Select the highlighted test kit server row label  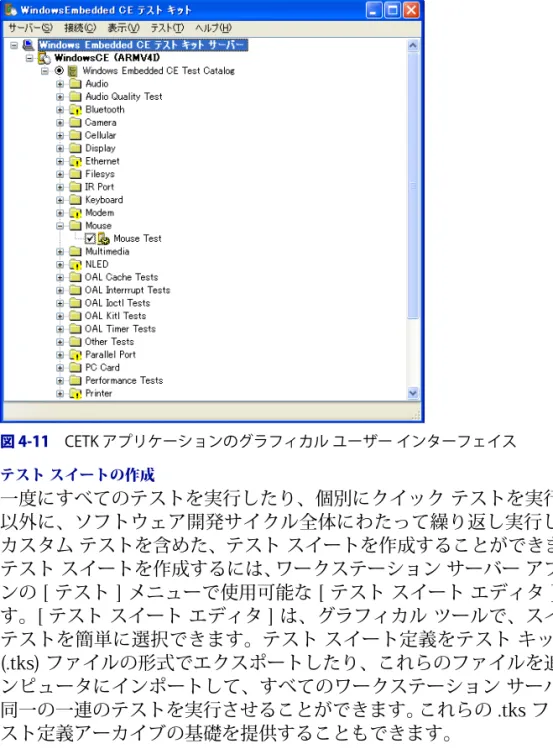(143, 45)
